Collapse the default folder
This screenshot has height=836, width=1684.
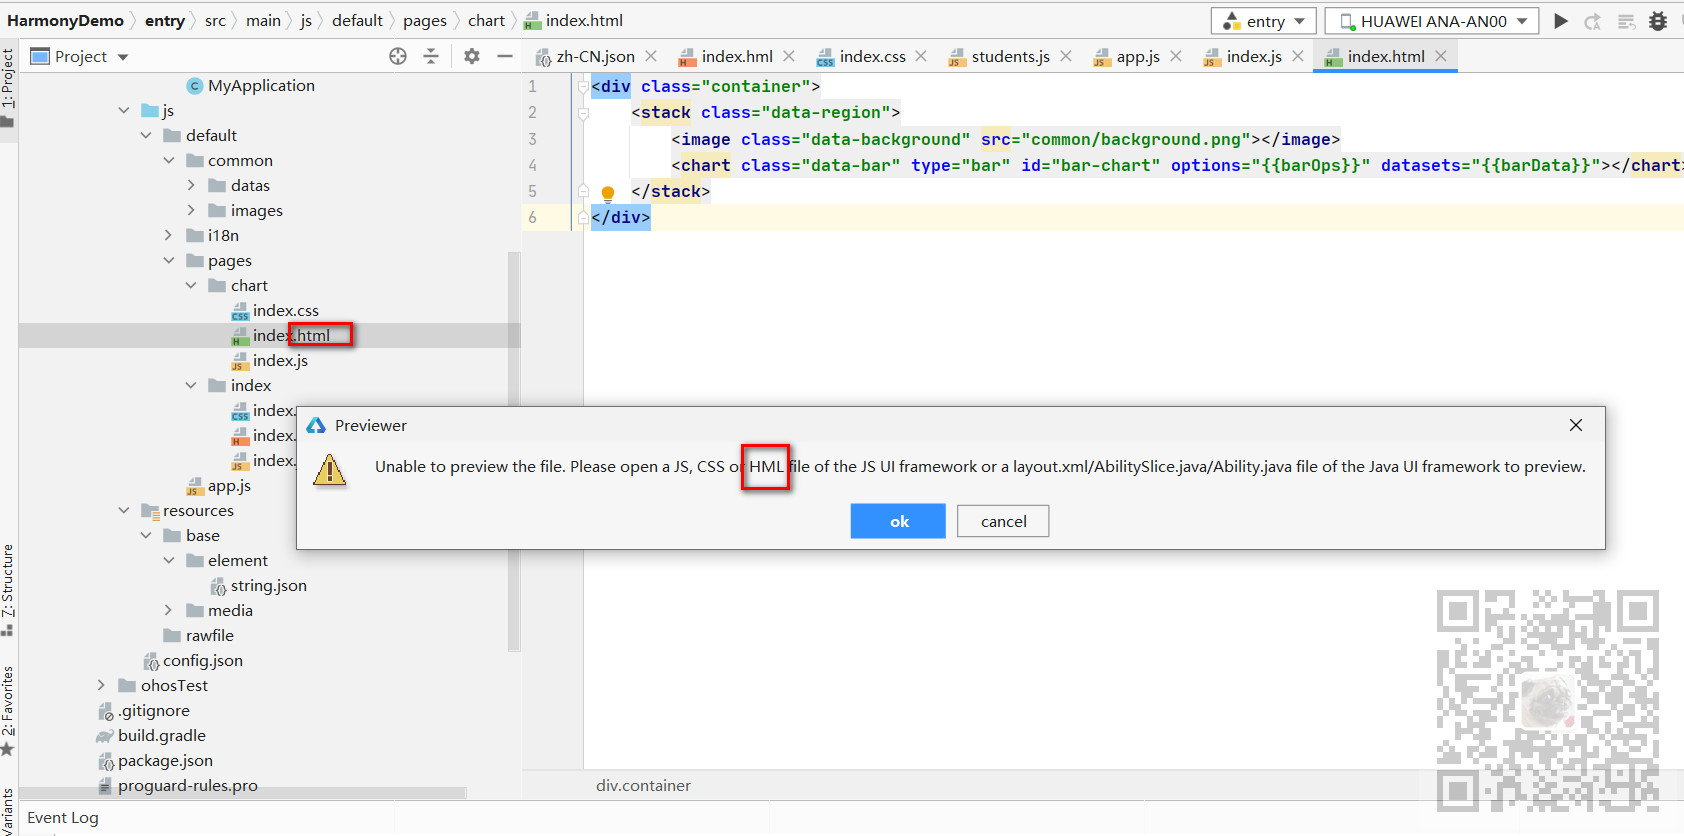(x=146, y=136)
